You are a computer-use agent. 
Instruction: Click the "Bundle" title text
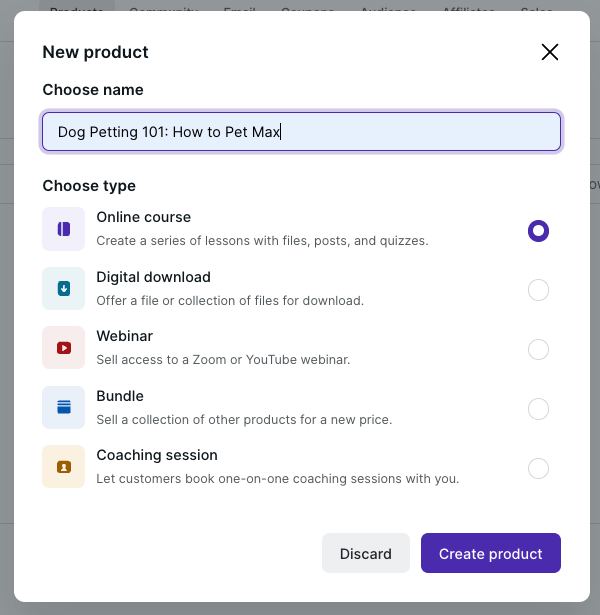click(x=120, y=396)
